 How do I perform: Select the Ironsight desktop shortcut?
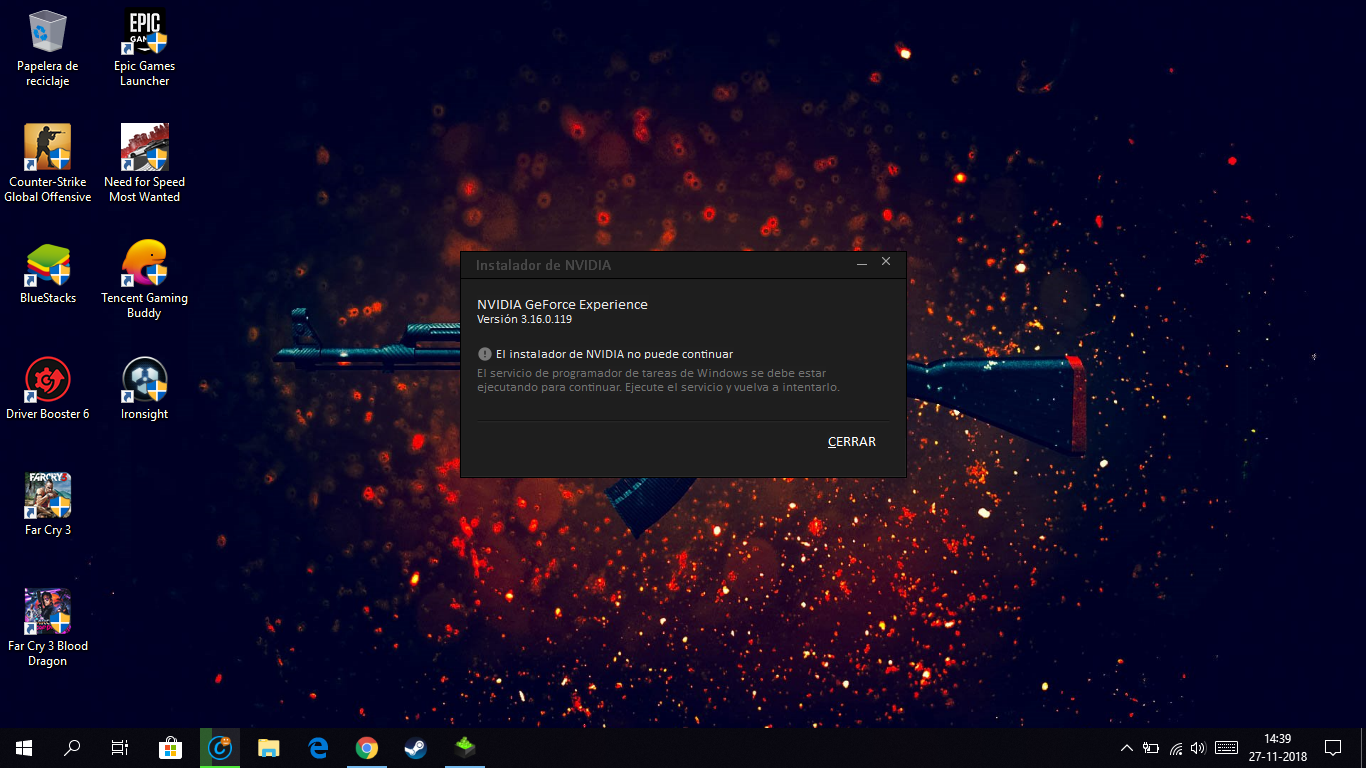145,389
